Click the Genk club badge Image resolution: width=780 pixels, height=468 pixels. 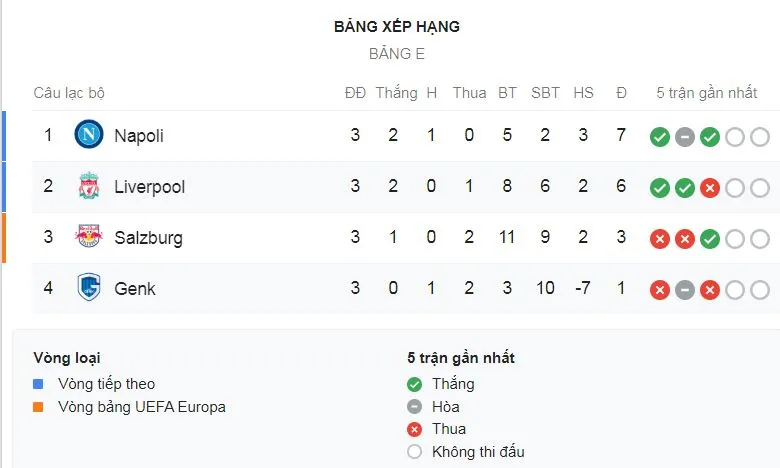[89, 289]
